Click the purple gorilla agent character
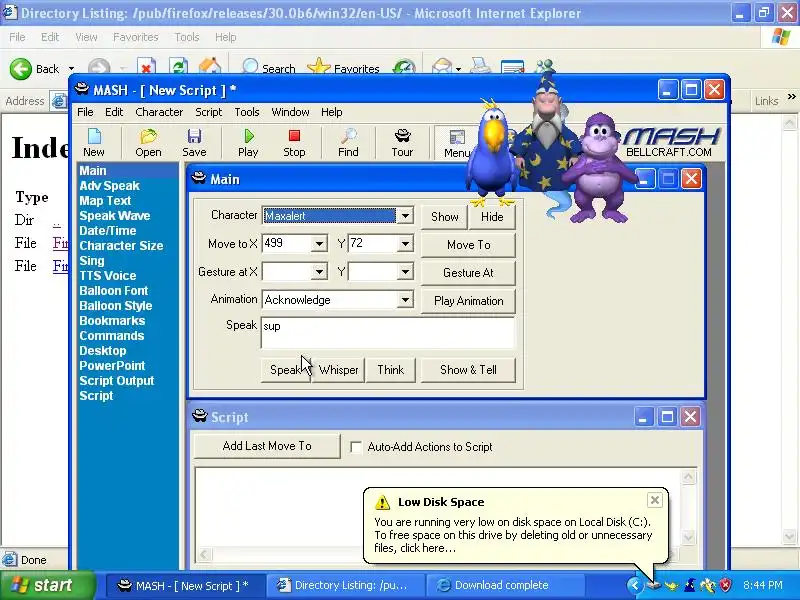Screen dimensions: 800x600 (599, 168)
